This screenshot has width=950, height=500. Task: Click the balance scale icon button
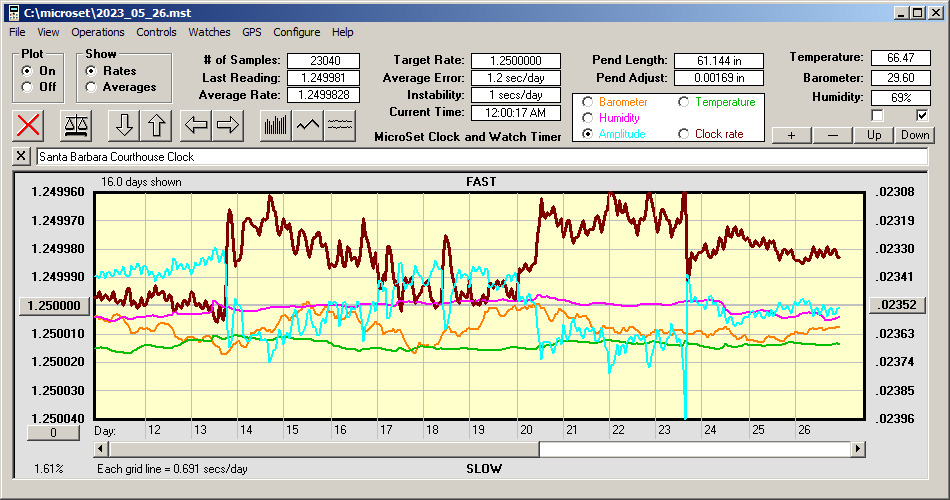pos(75,125)
